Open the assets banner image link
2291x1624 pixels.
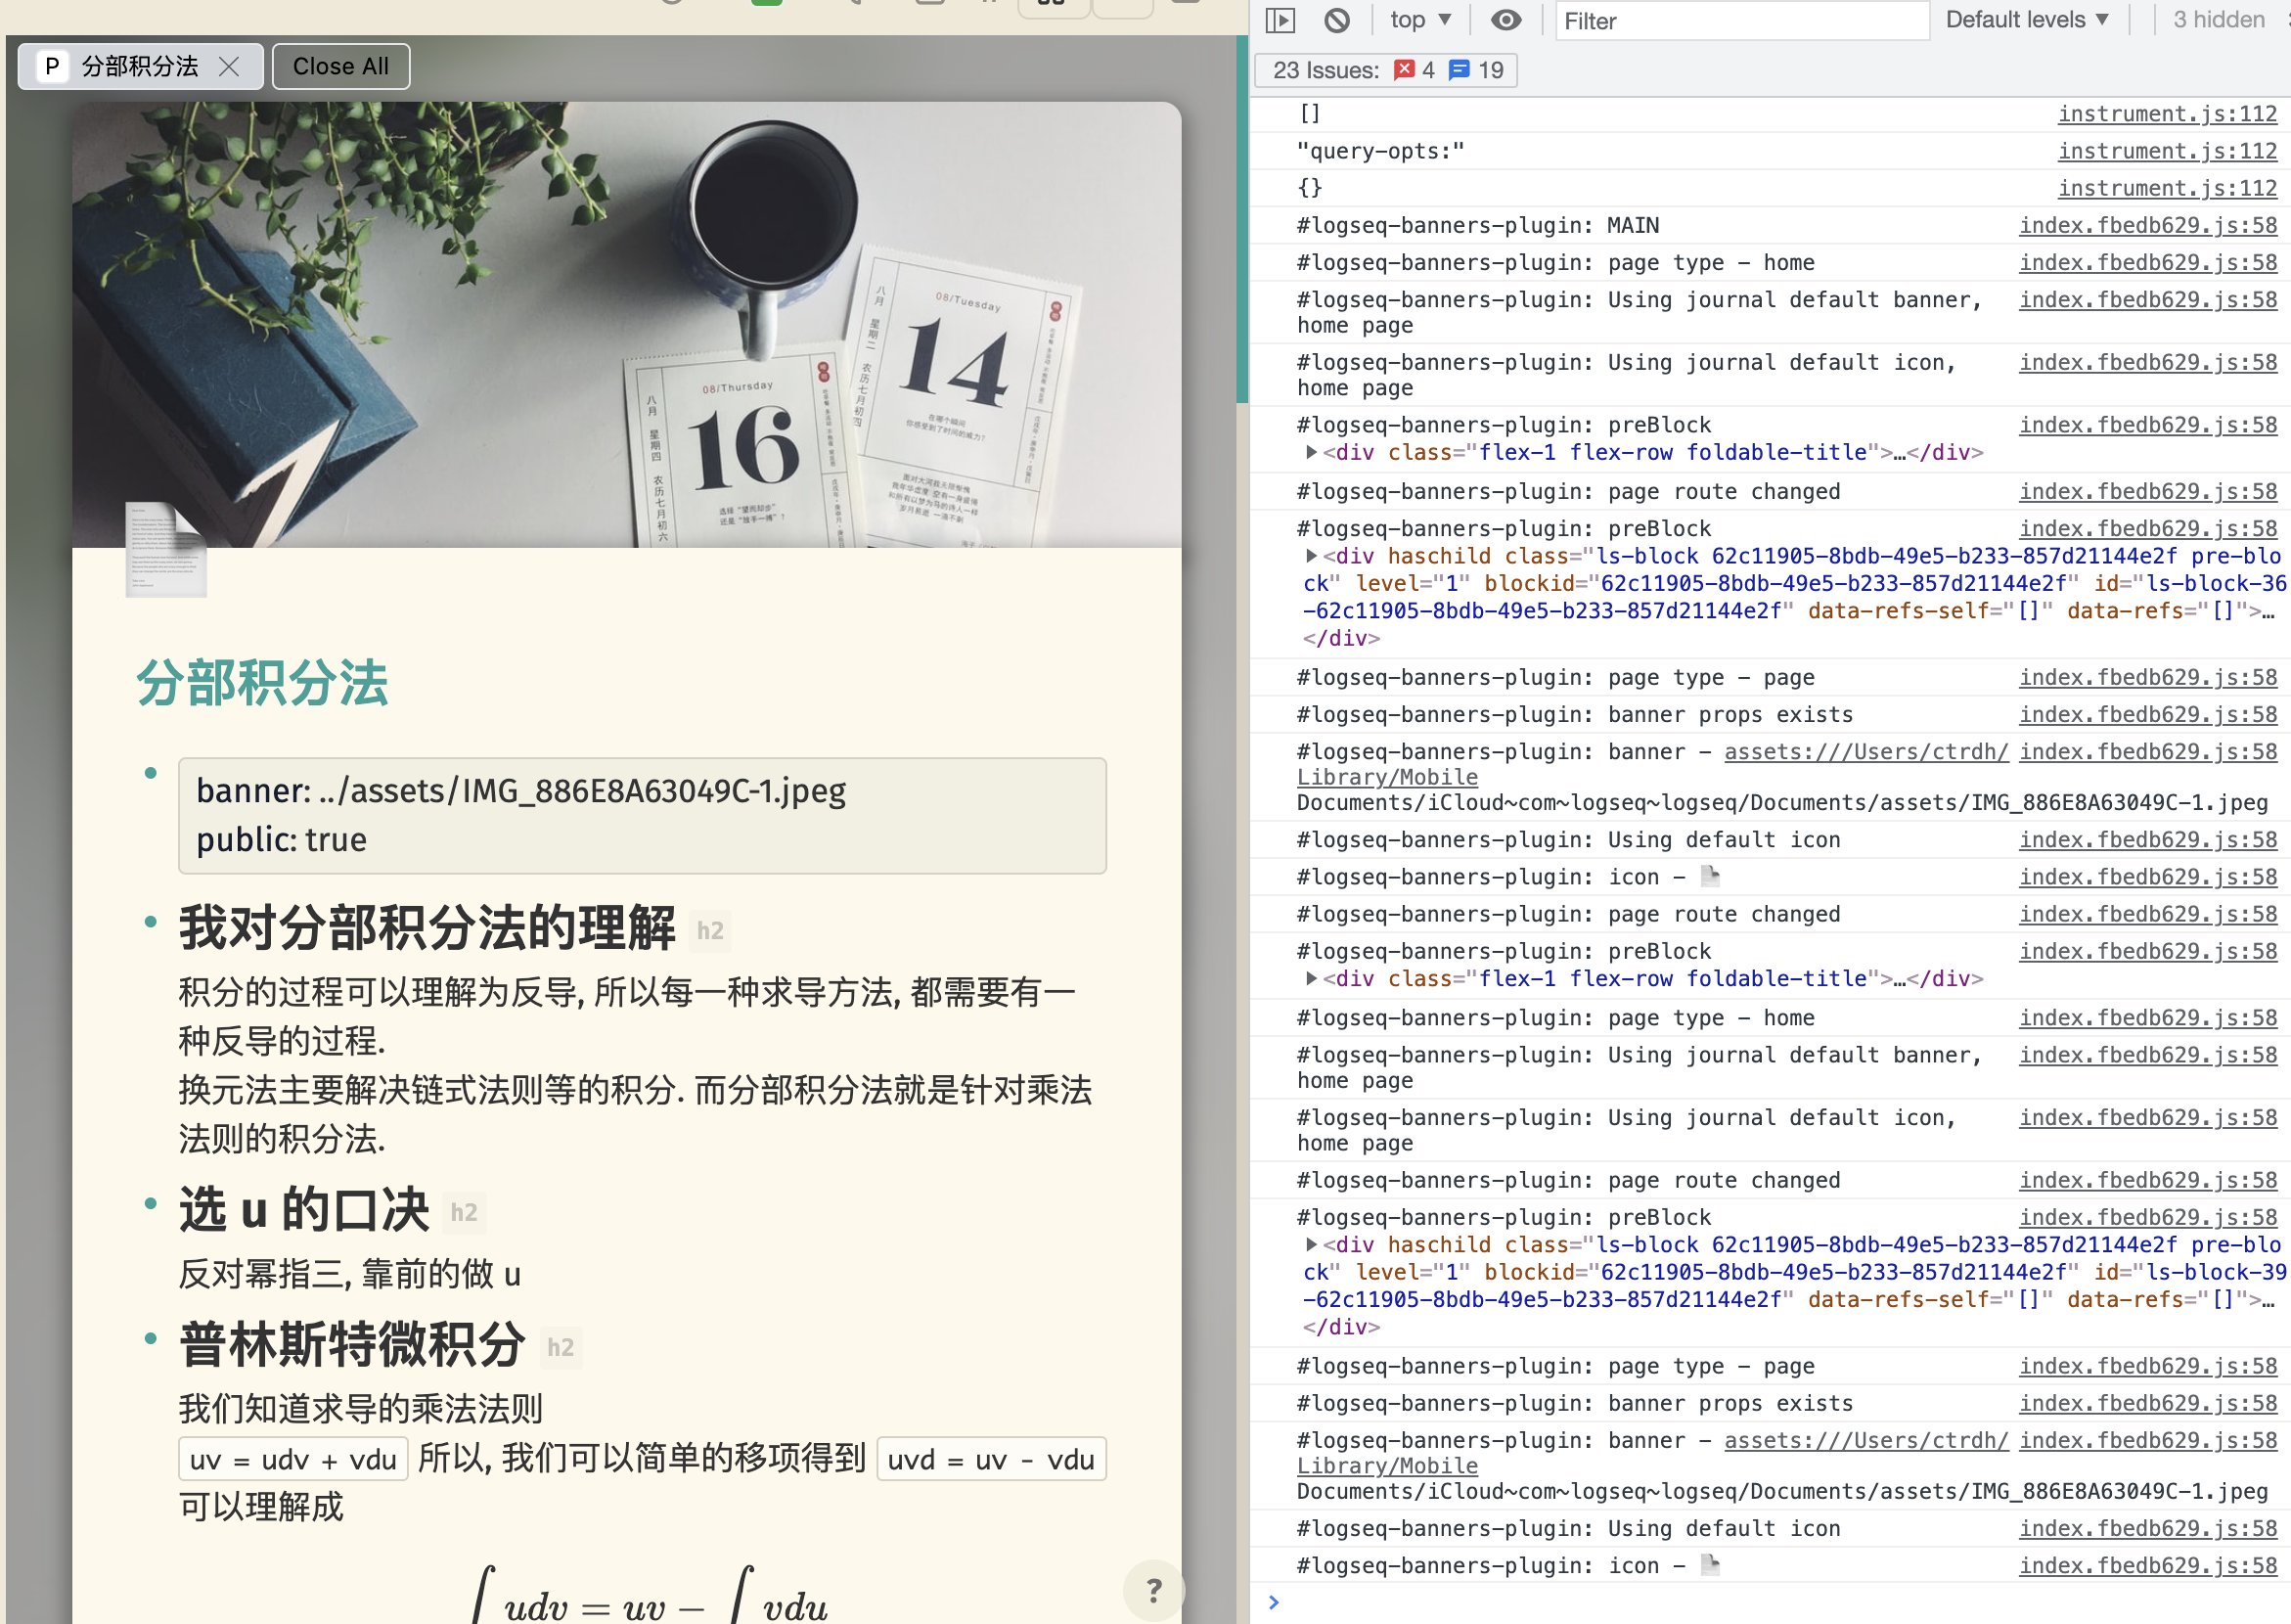[x=1864, y=751]
